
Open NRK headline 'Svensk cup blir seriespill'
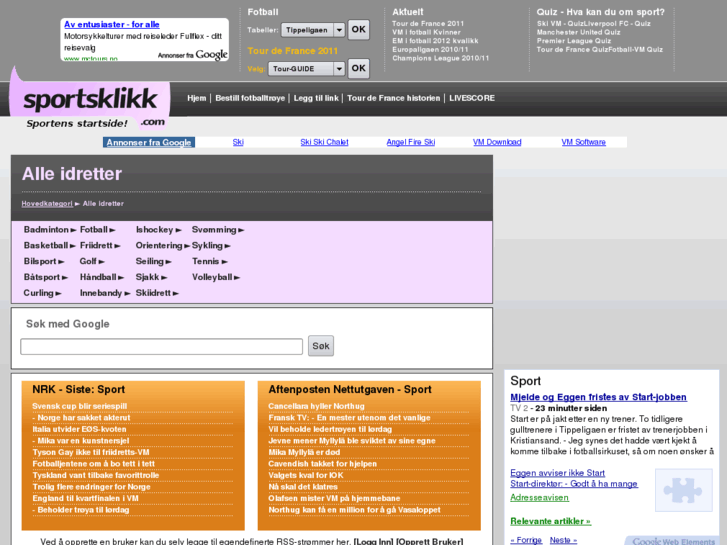[79, 406]
